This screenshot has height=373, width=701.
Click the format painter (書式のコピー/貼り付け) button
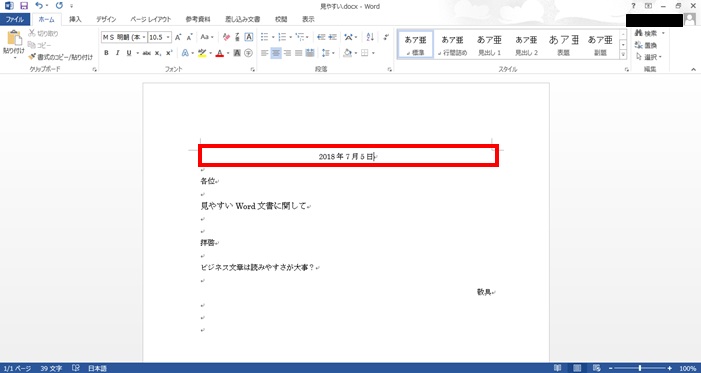pos(60,57)
